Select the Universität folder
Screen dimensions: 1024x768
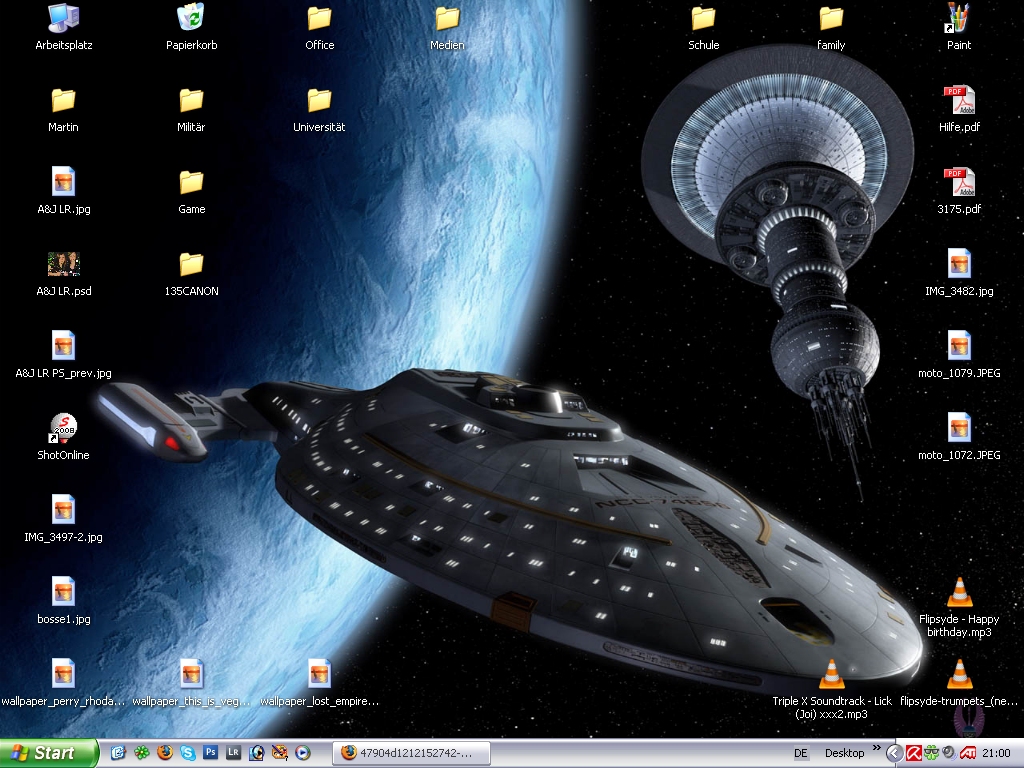pos(319,101)
